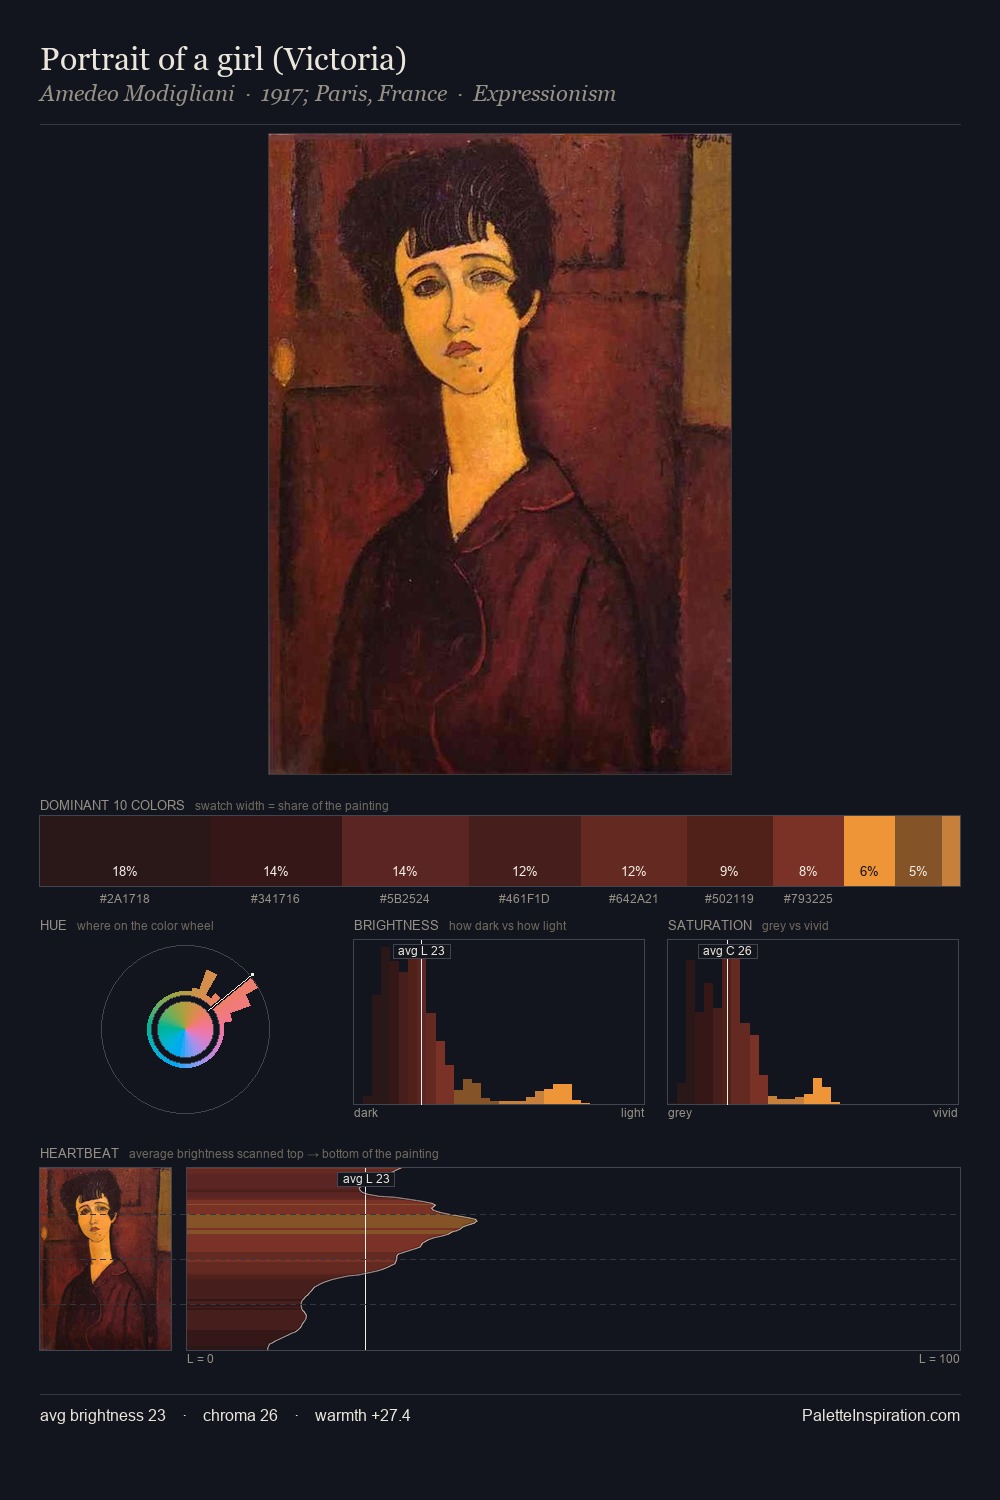Viewport: 1000px width, 1500px height.
Task: Click the HEARTBEAT section heading
Action: pyautogui.click(x=79, y=1153)
